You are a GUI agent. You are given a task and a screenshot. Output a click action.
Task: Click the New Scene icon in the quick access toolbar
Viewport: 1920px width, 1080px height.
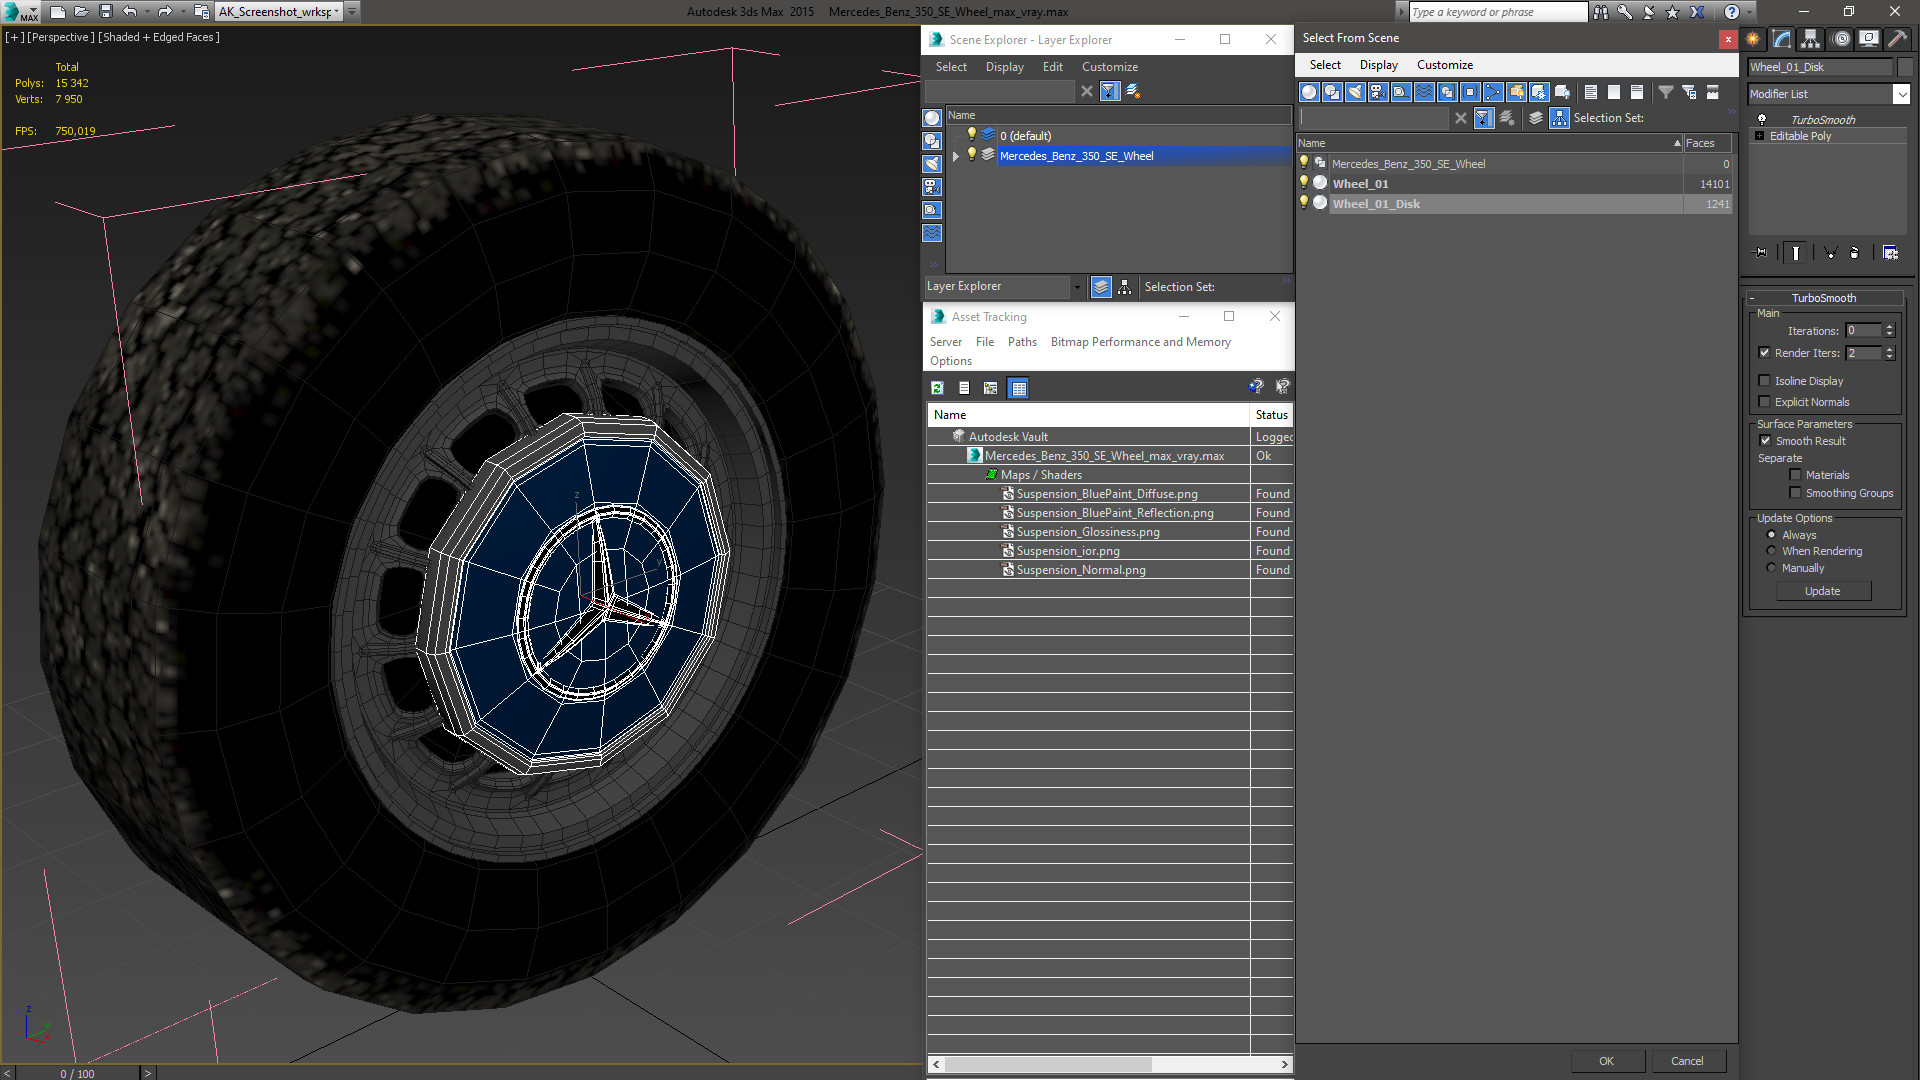pos(57,12)
